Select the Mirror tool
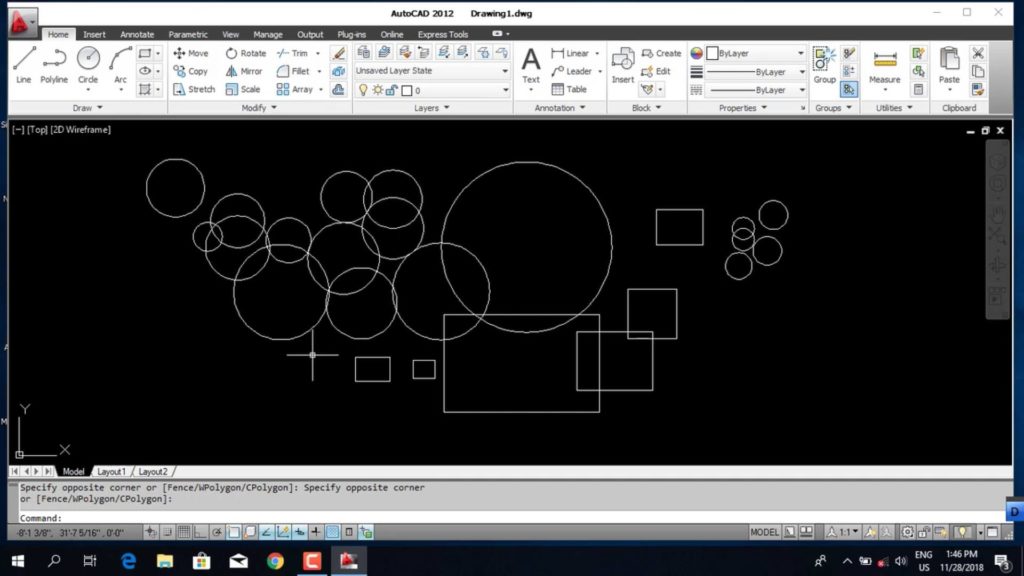 (x=244, y=71)
